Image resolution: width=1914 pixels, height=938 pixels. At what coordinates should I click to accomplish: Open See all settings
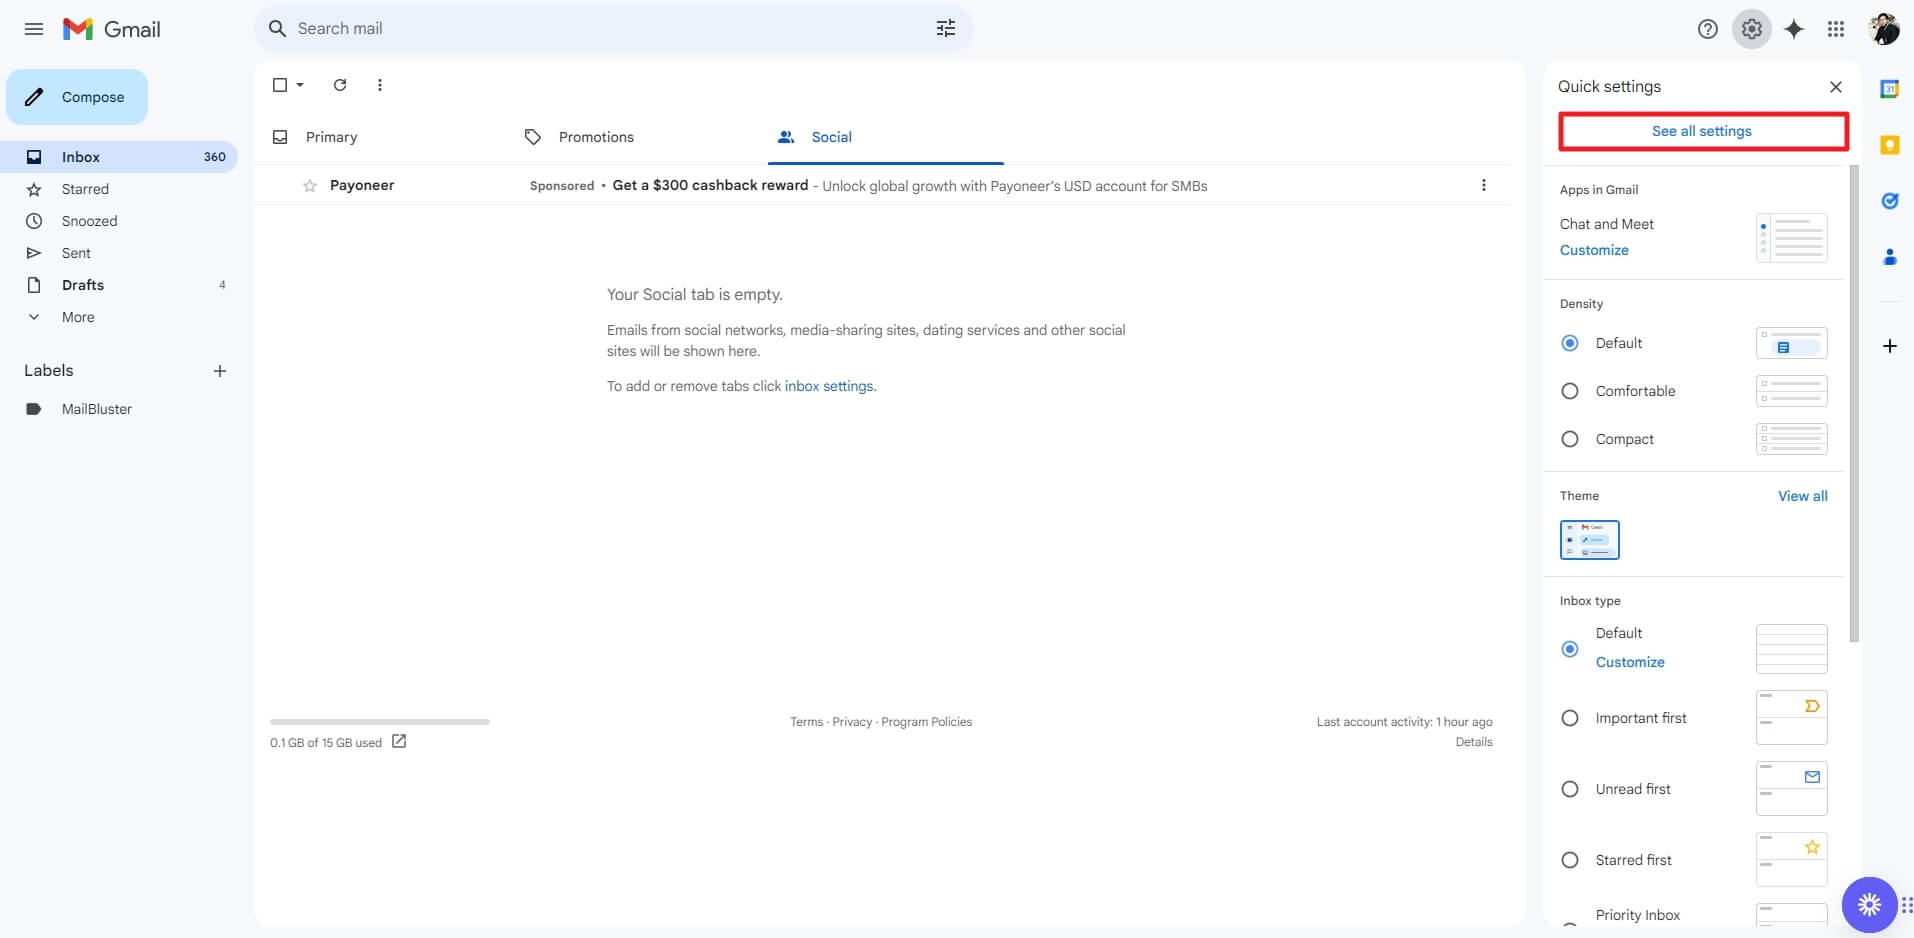[x=1701, y=131]
